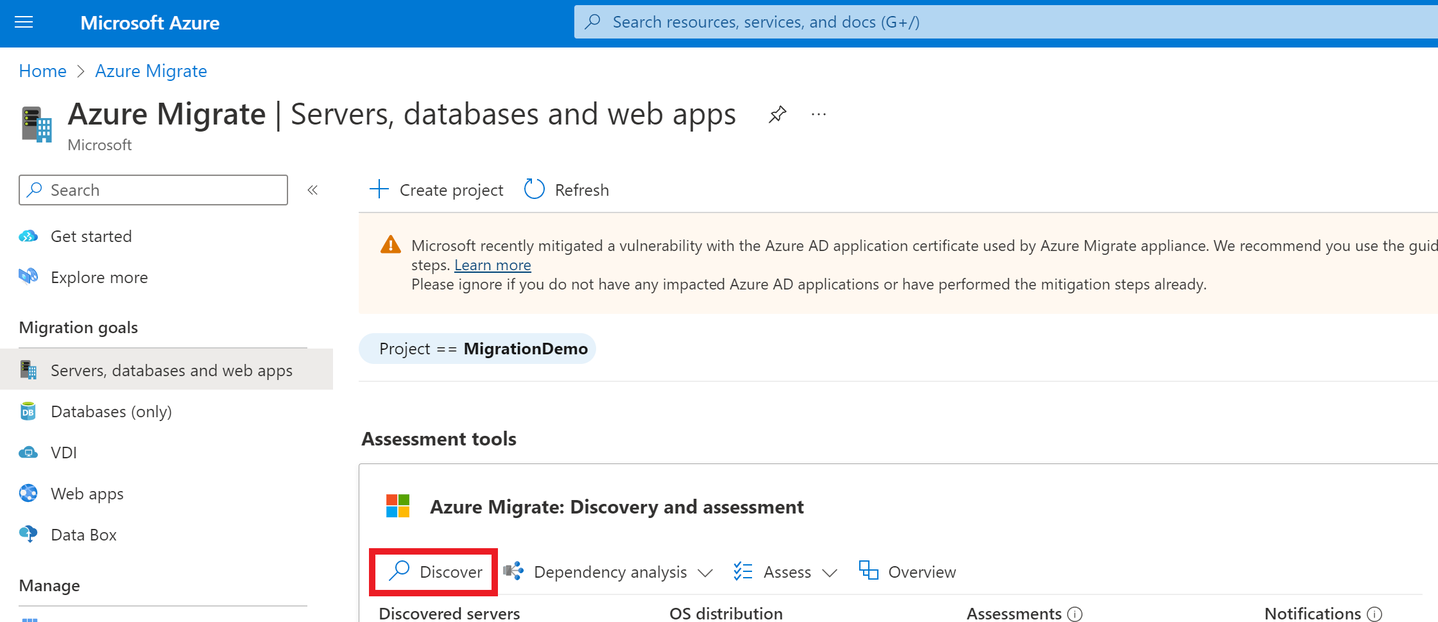Click the Manage section heading
The height and width of the screenshot is (622, 1438).
[49, 585]
